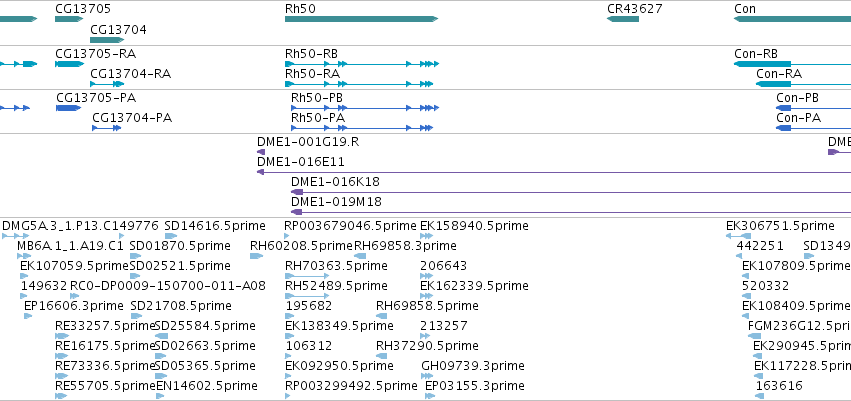
Task: Click the RH60208.5prime EST label
Action: point(301,246)
